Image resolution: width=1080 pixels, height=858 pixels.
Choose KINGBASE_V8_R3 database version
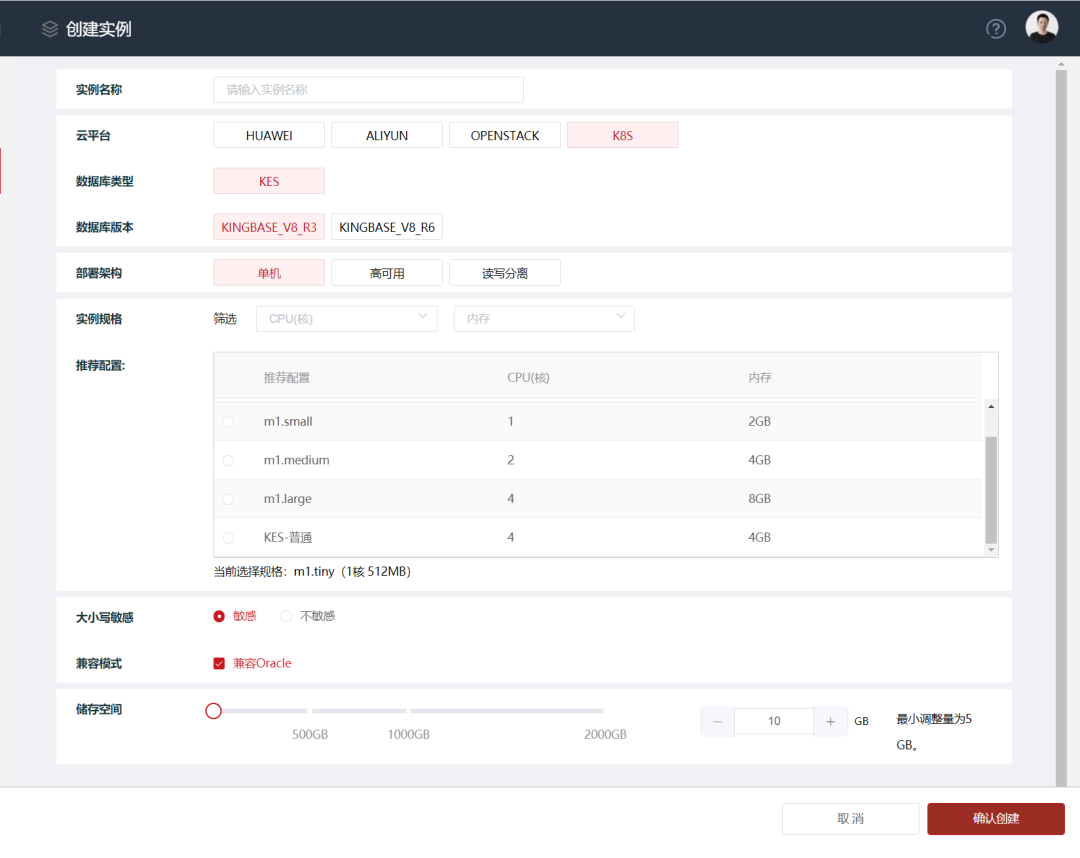coord(269,227)
